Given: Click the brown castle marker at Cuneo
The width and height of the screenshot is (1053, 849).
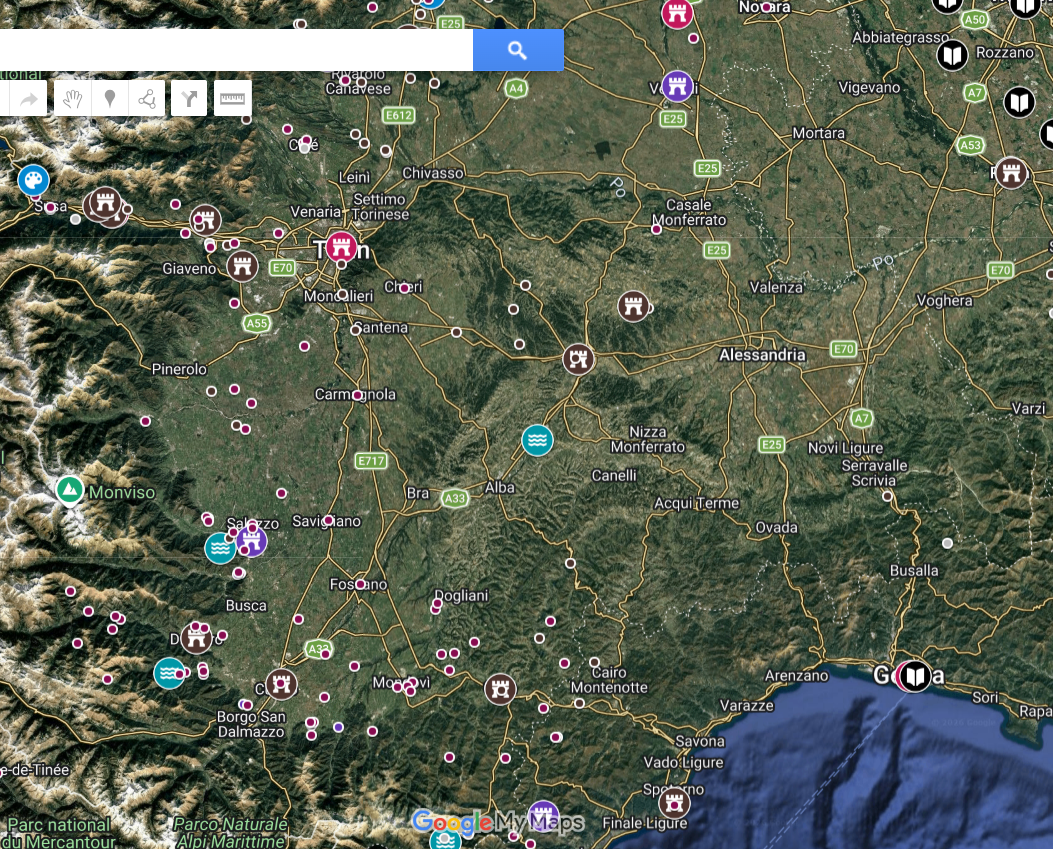Looking at the screenshot, I should (281, 684).
